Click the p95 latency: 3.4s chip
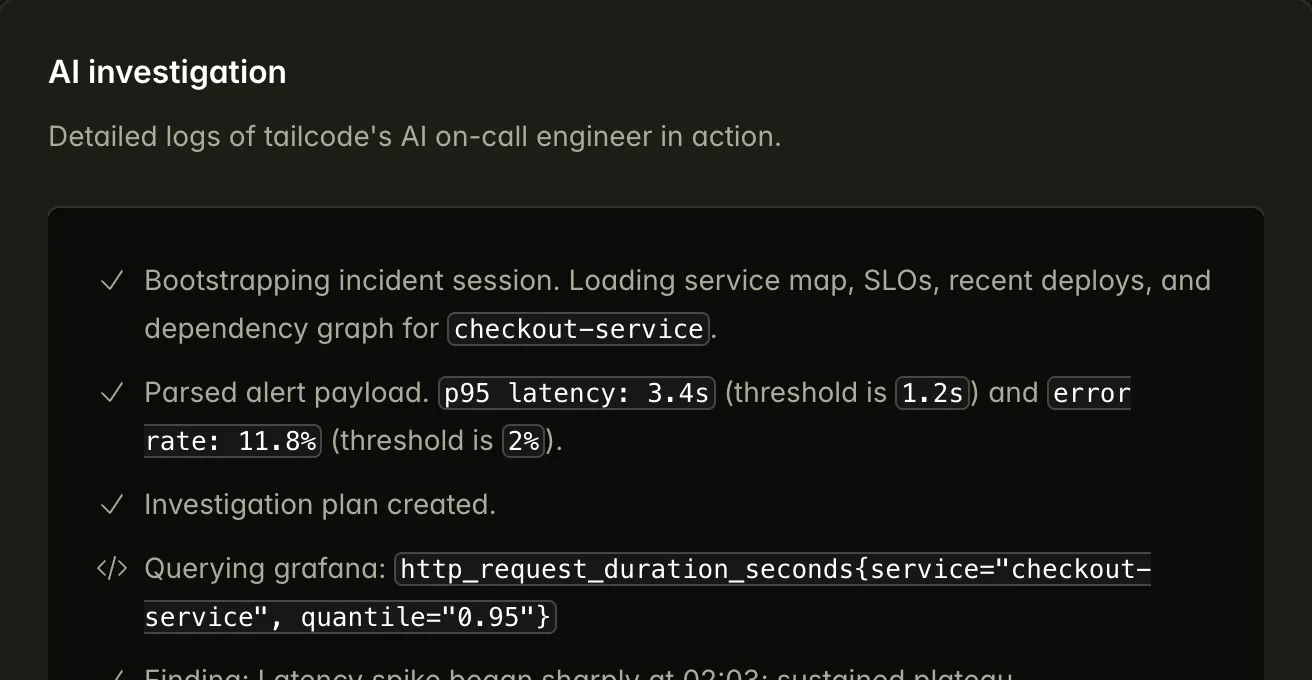 [577, 393]
